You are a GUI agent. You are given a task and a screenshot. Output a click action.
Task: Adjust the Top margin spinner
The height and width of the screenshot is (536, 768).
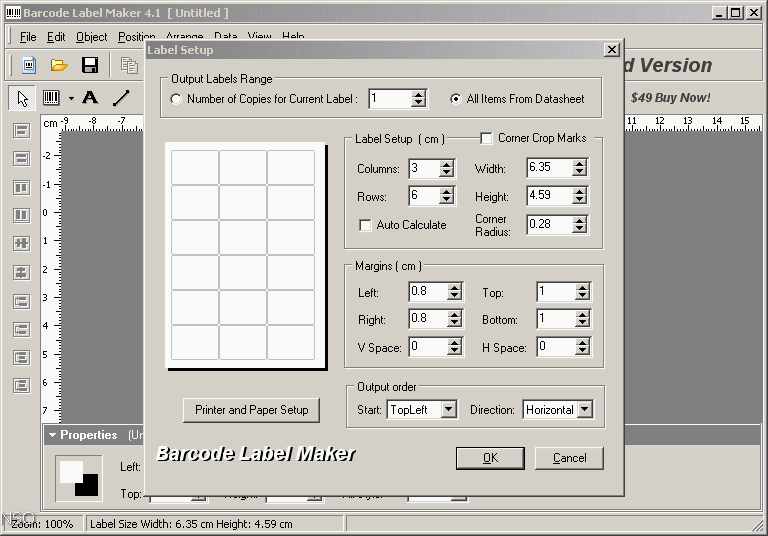582,292
